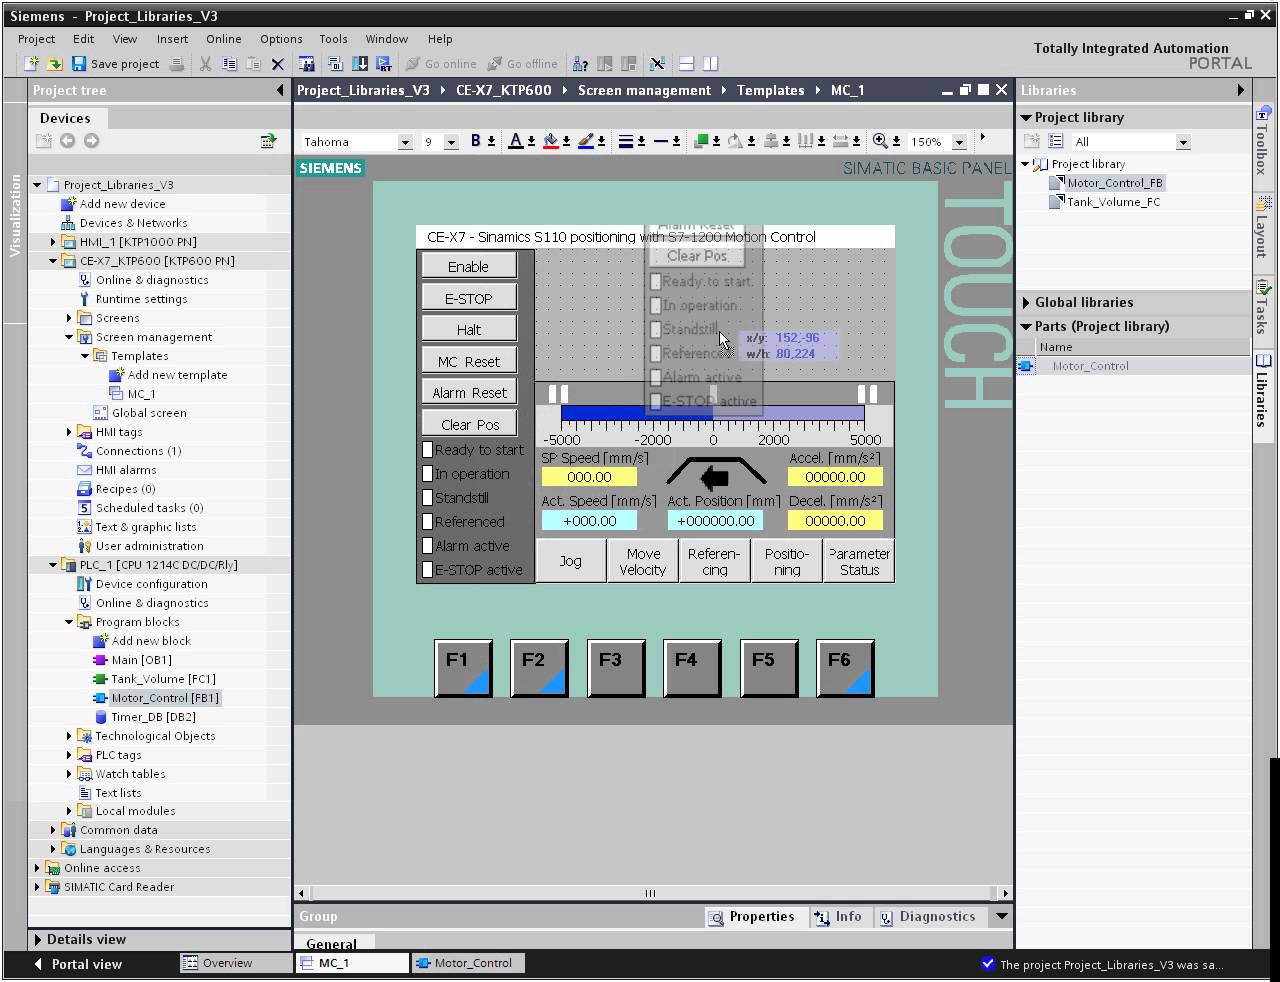Click the MC Reset button
Viewport: 1280px width, 982px height.
(x=469, y=361)
